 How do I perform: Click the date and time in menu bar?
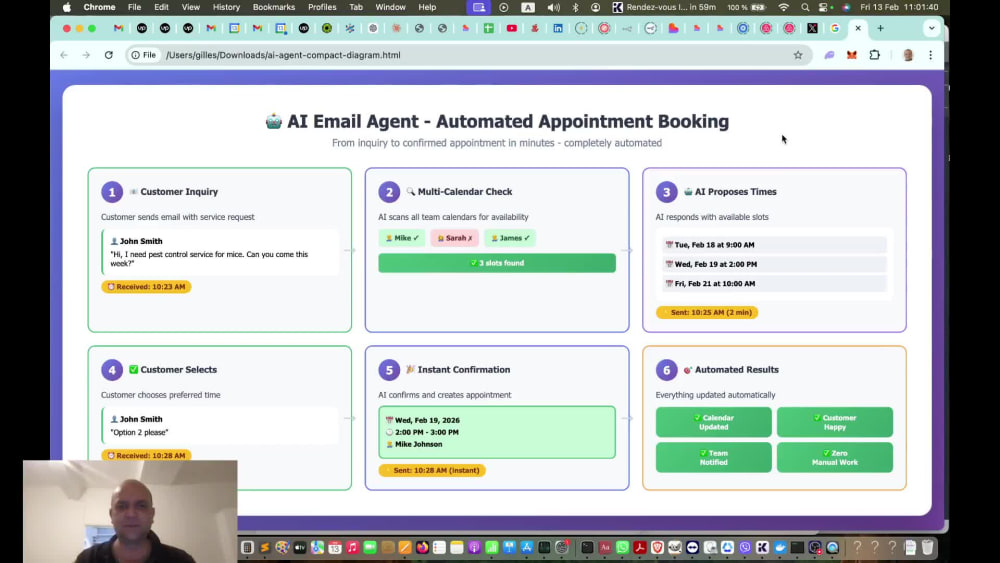(899, 7)
